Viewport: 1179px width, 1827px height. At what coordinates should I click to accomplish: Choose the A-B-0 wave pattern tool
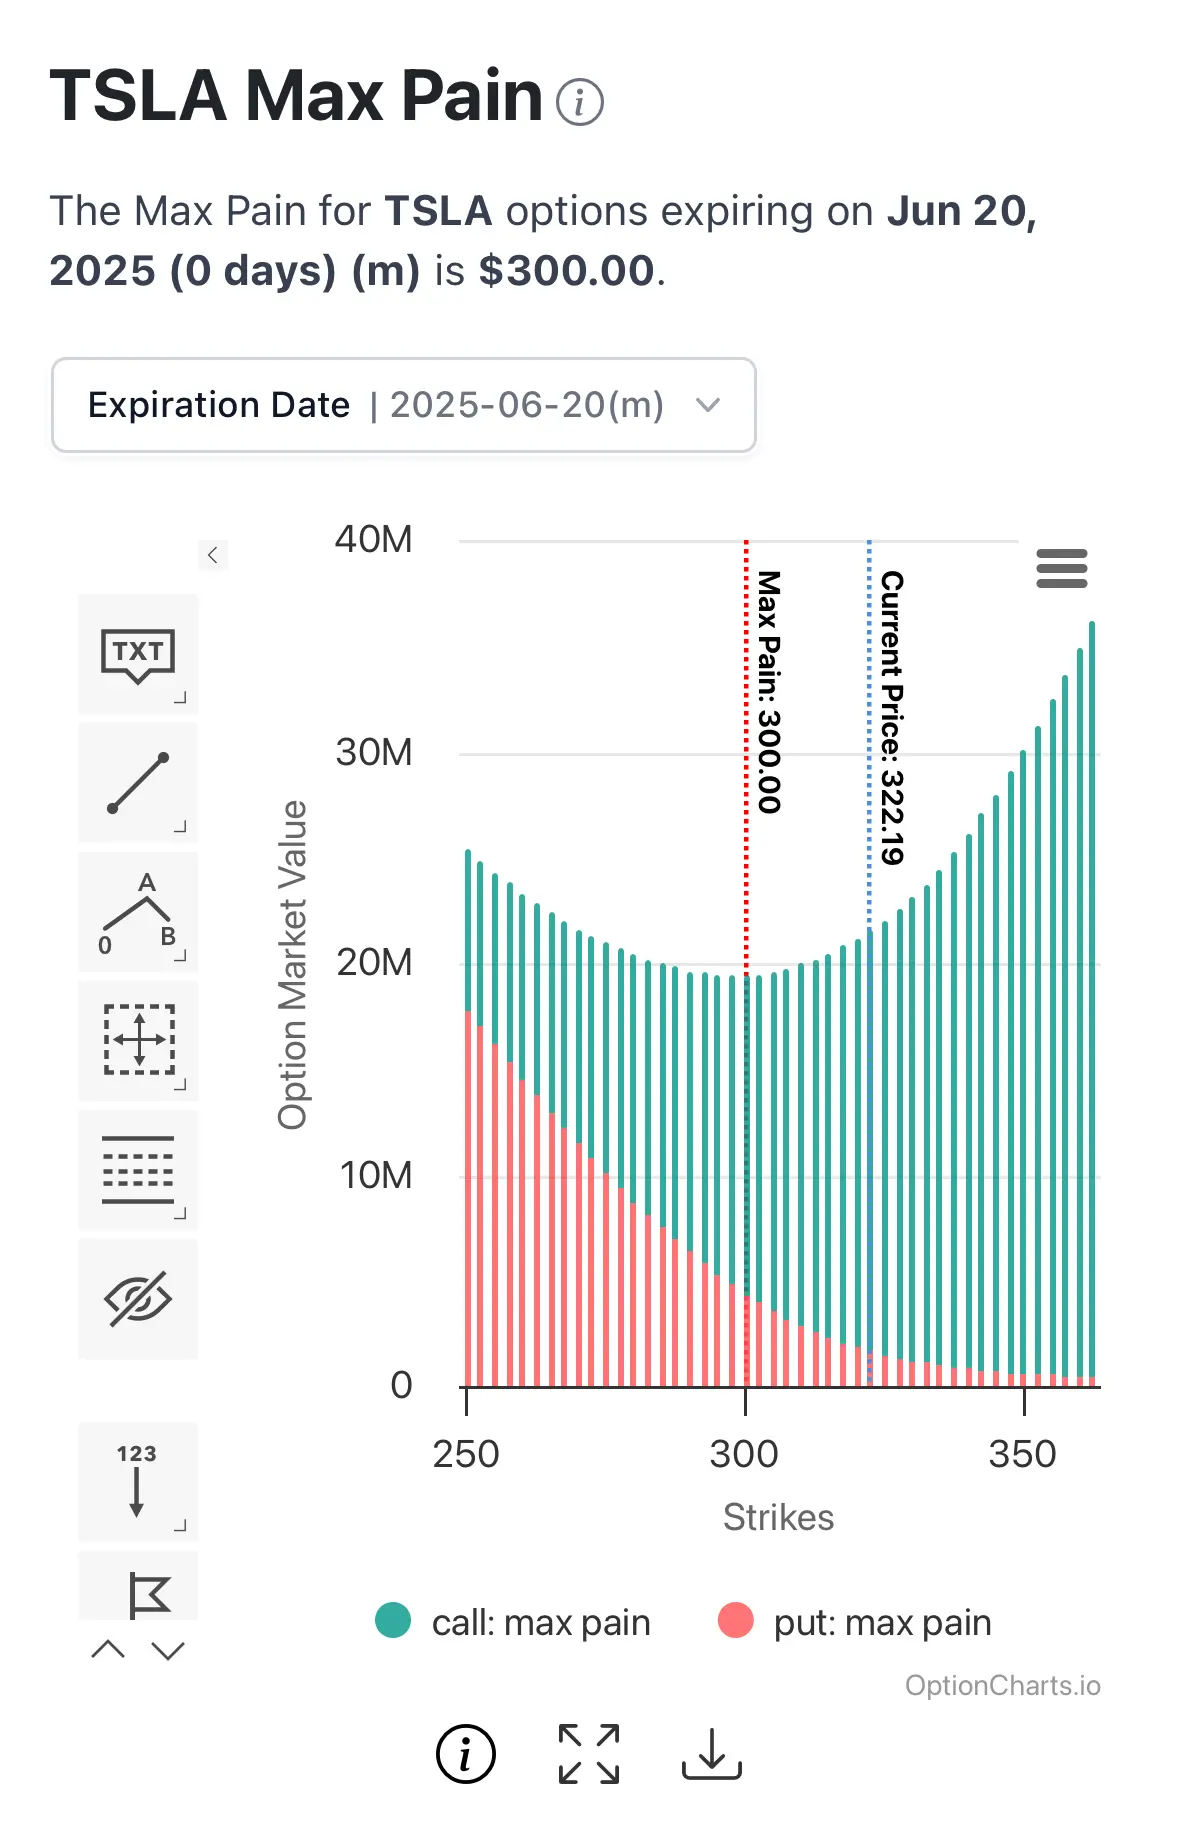coord(138,912)
